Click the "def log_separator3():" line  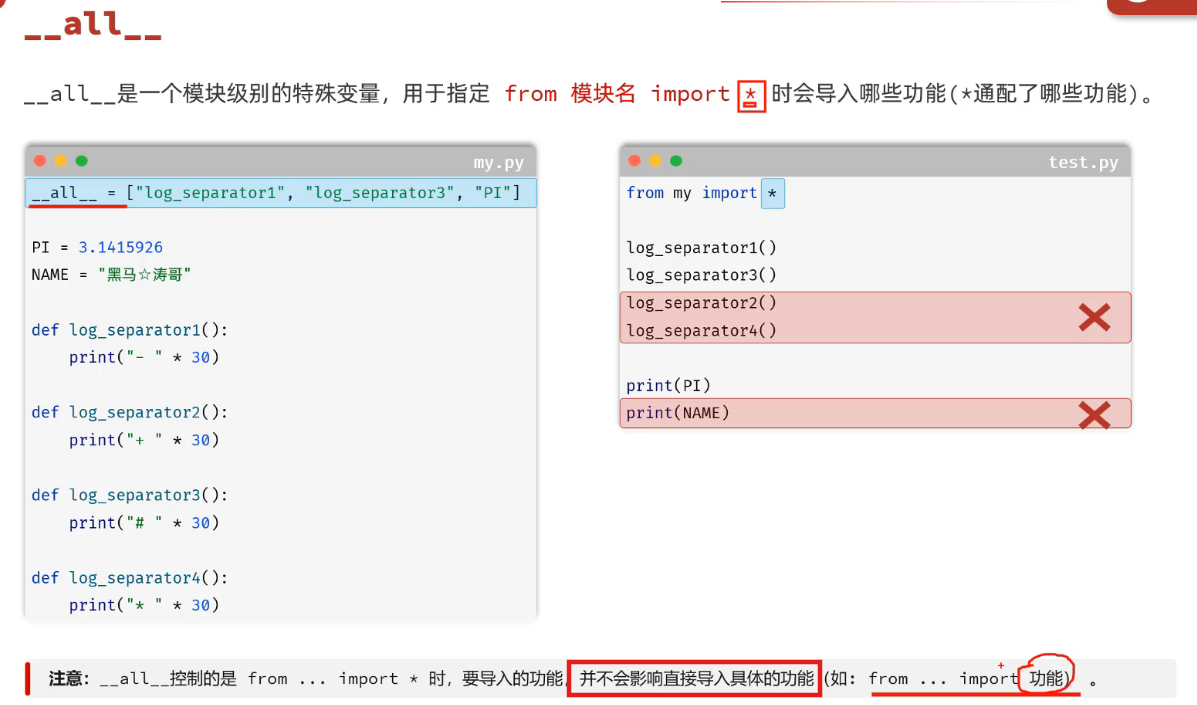pyautogui.click(x=130, y=495)
